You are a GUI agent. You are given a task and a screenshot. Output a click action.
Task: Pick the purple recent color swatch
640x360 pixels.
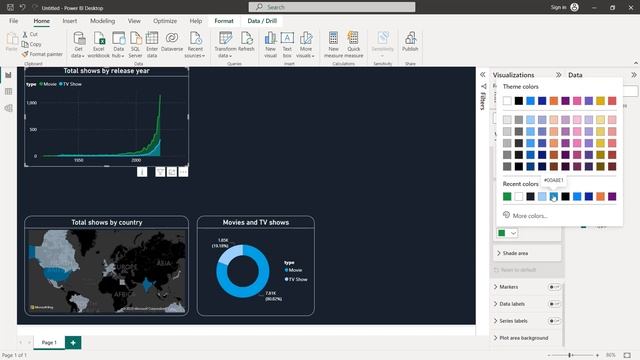point(612,196)
